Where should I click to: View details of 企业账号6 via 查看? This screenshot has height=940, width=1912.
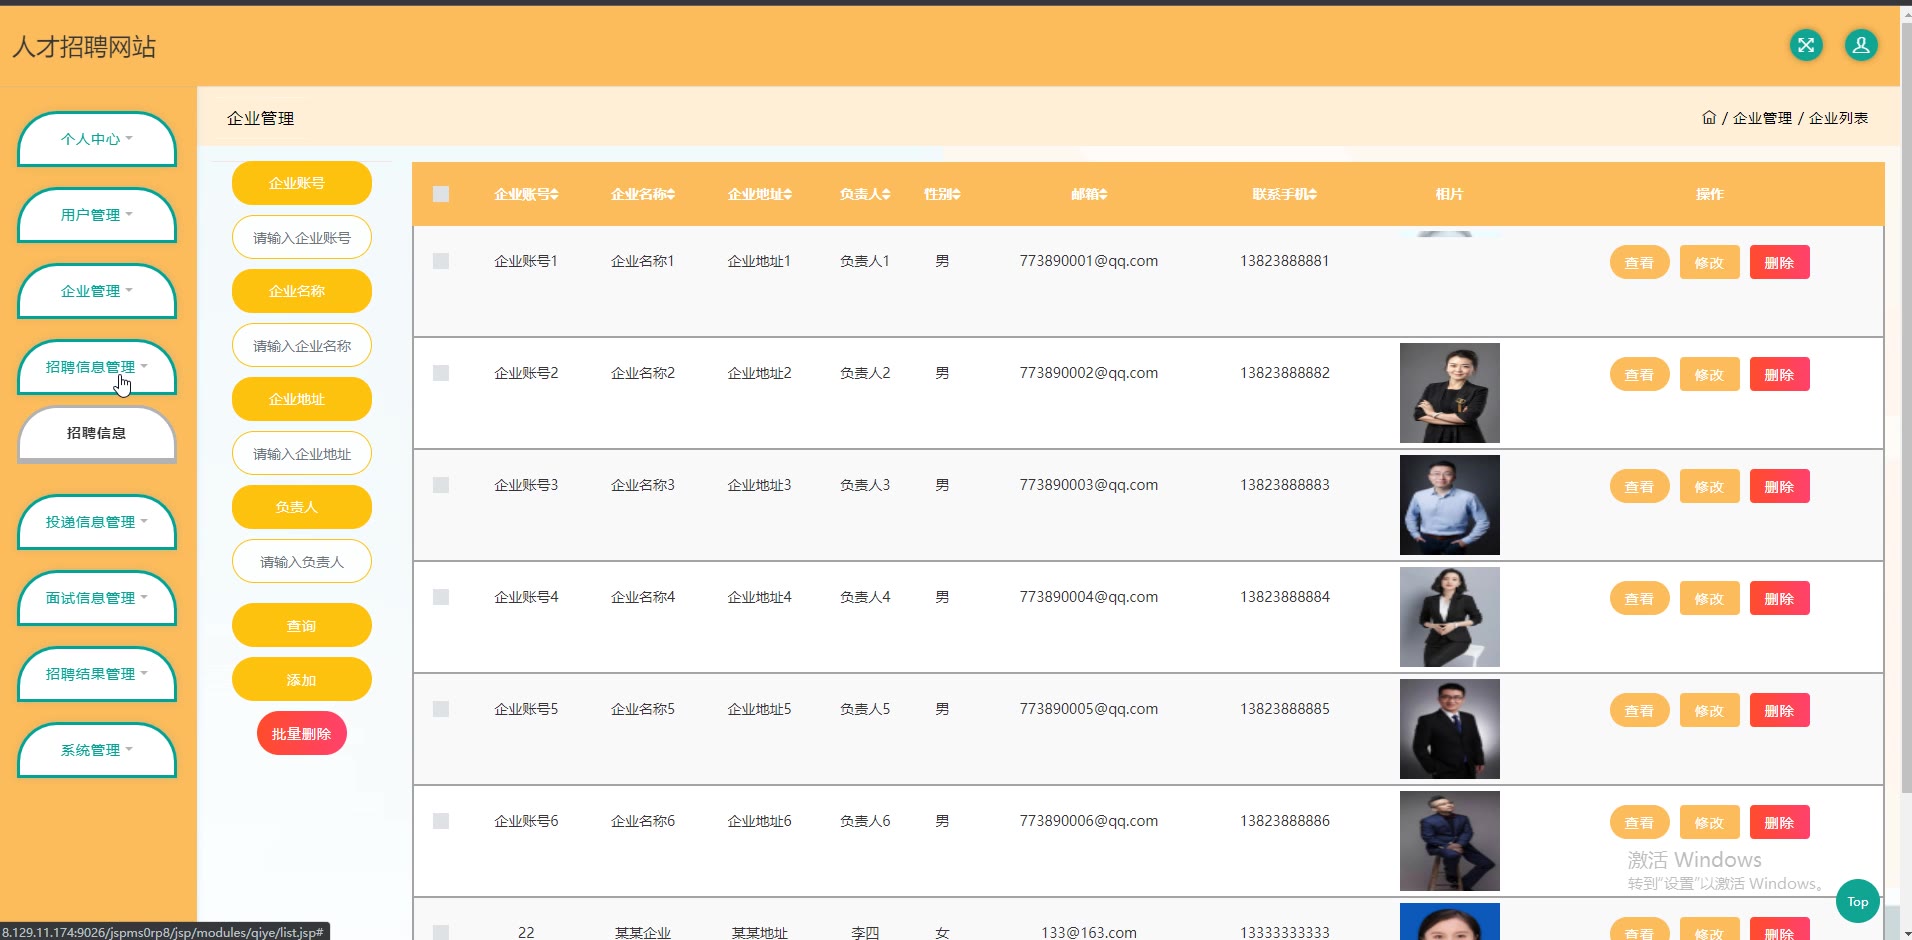pos(1639,822)
